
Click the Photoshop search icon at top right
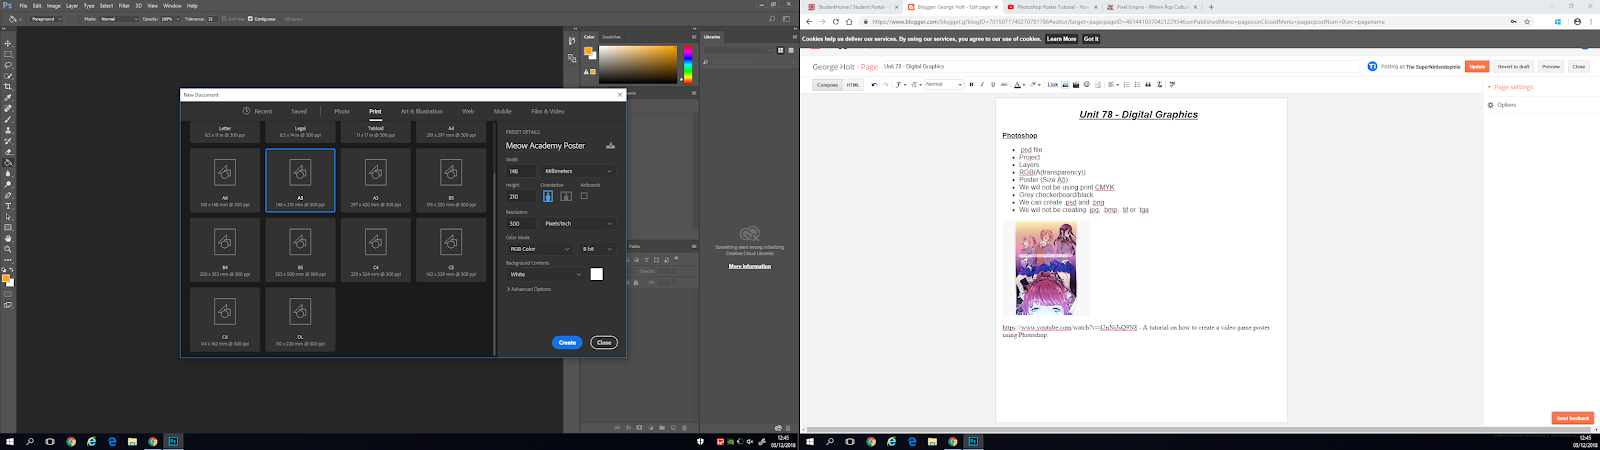point(772,19)
